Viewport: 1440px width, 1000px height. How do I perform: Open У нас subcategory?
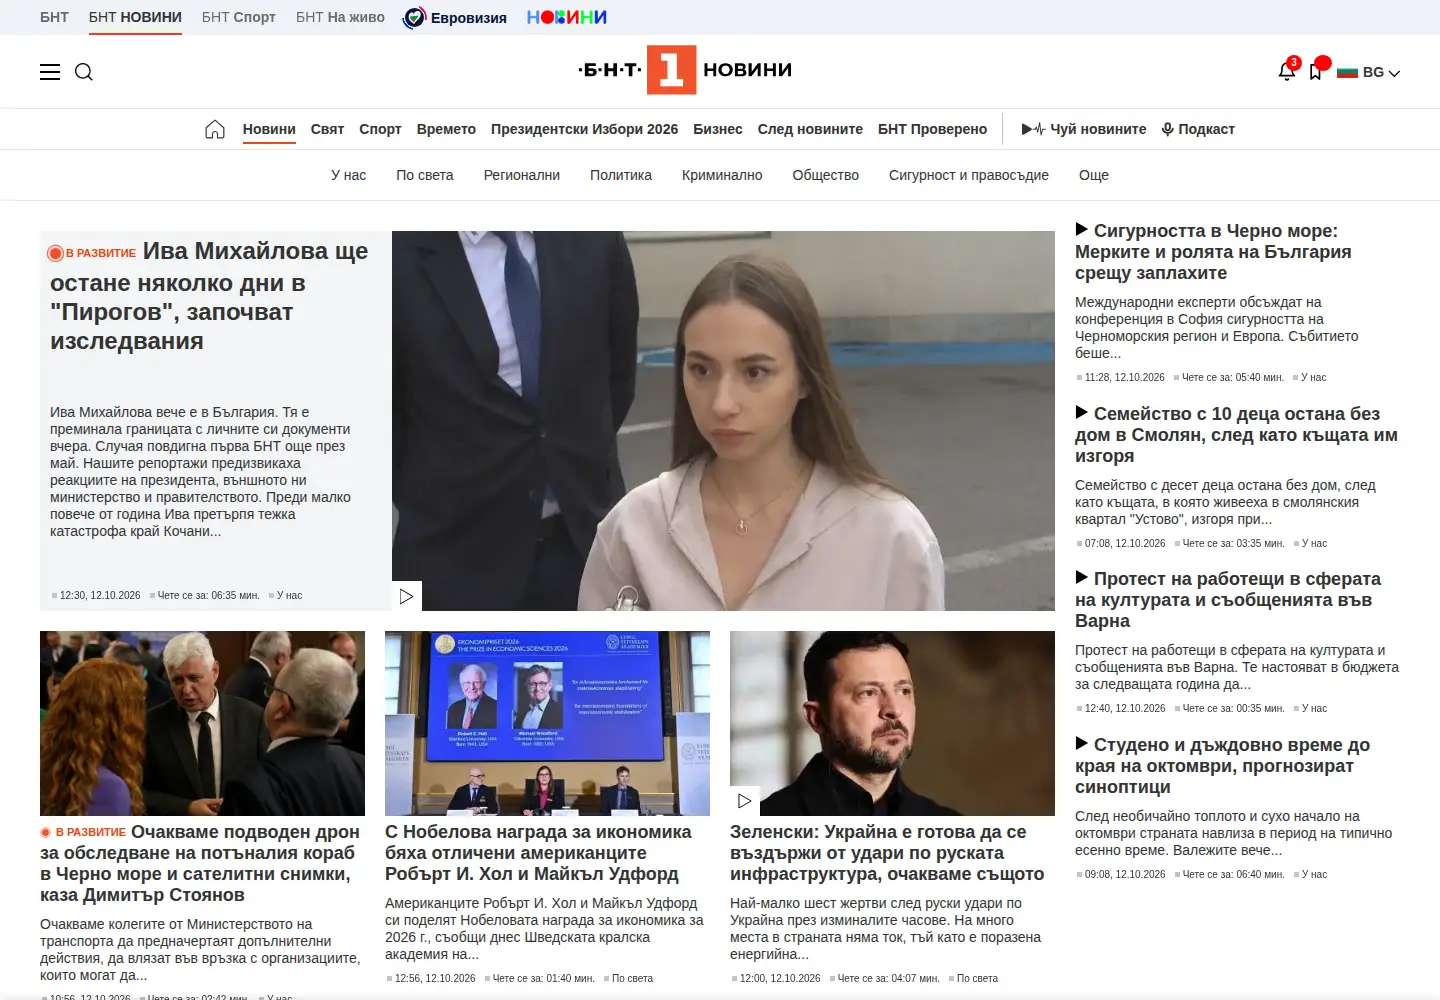point(348,175)
